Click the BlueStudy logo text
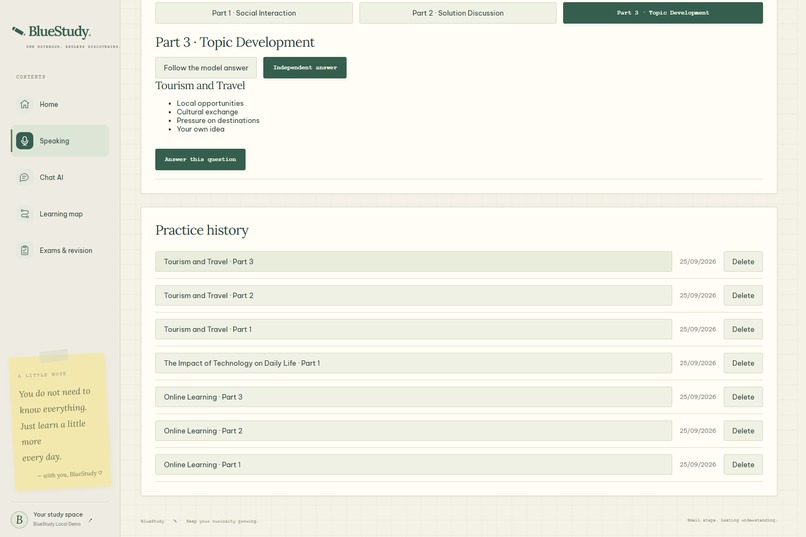Screen dimensions: 806x537 59,32
